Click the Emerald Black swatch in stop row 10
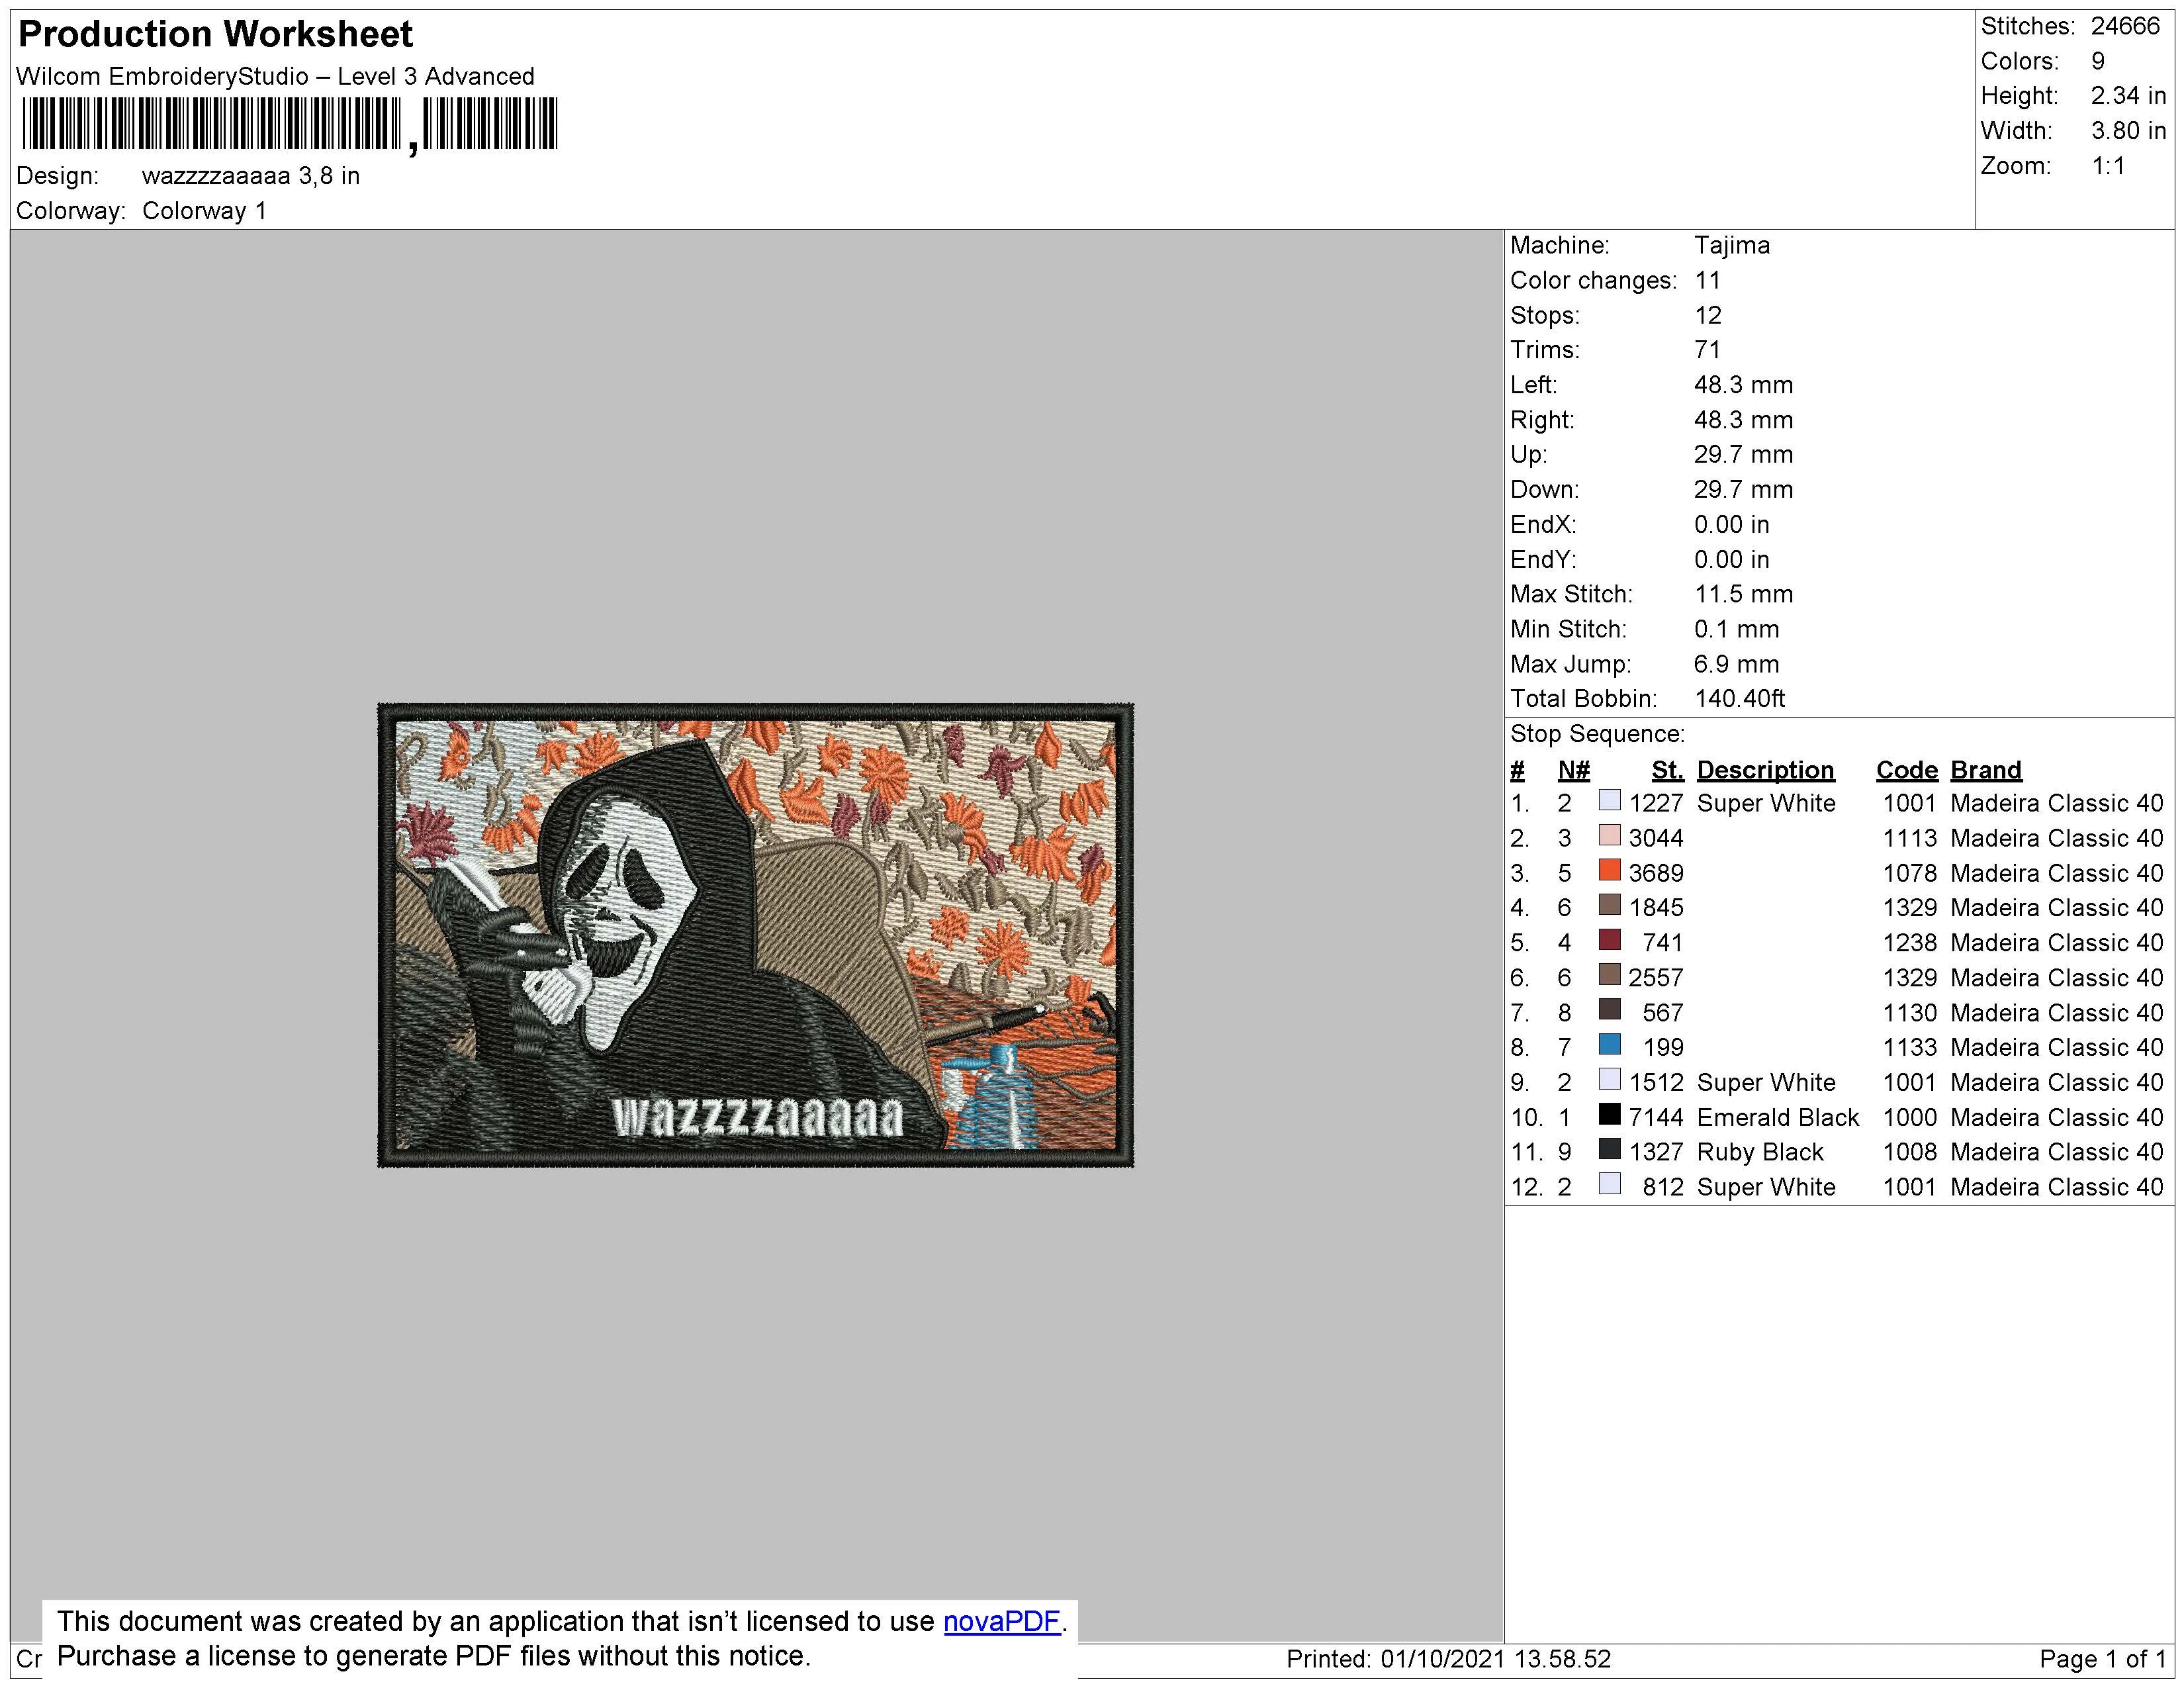 1609,1115
